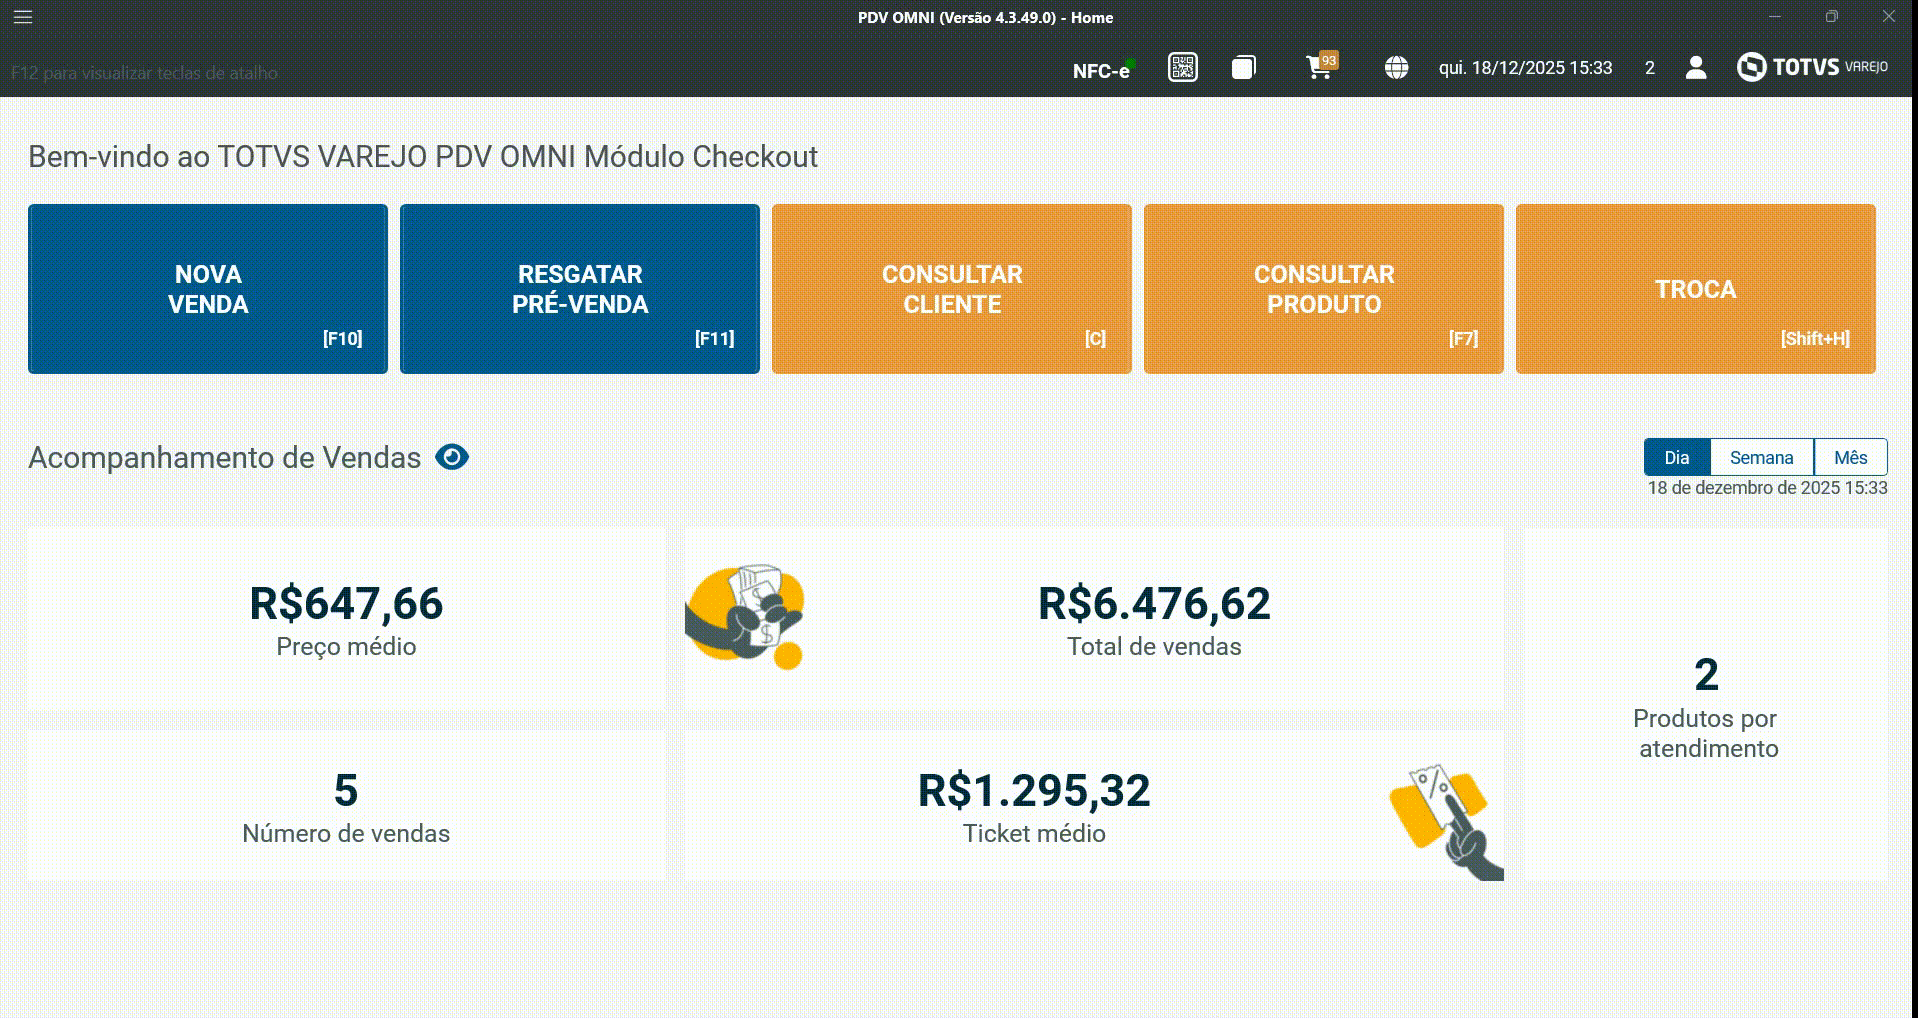Viewport: 1918px width, 1018px height.
Task: Click the TOTVS Varejo logo
Action: pos(1812,67)
